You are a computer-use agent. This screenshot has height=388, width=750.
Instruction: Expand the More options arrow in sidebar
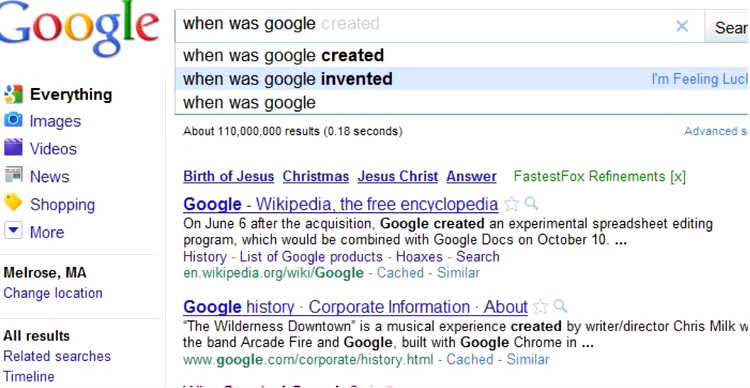[x=13, y=231]
